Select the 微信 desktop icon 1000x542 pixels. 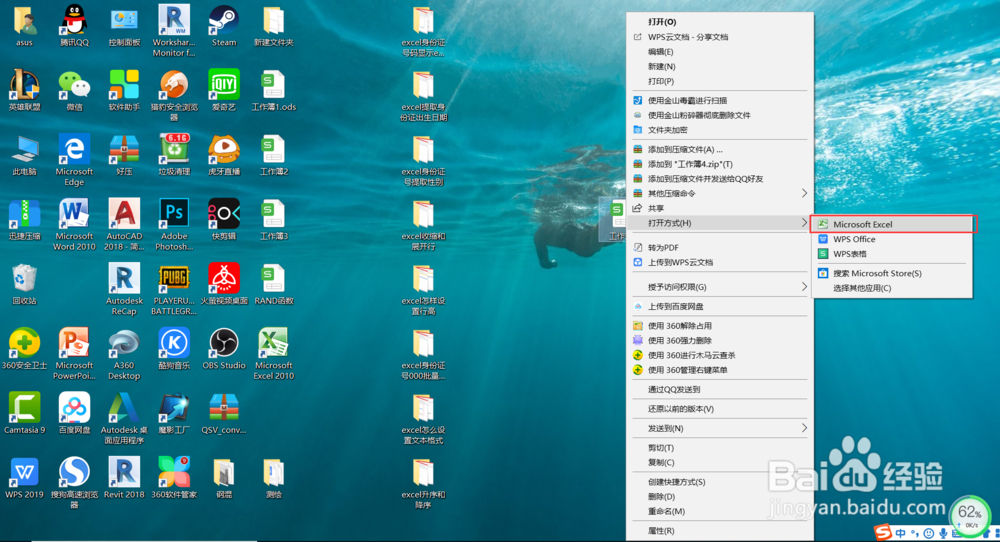(x=75, y=91)
